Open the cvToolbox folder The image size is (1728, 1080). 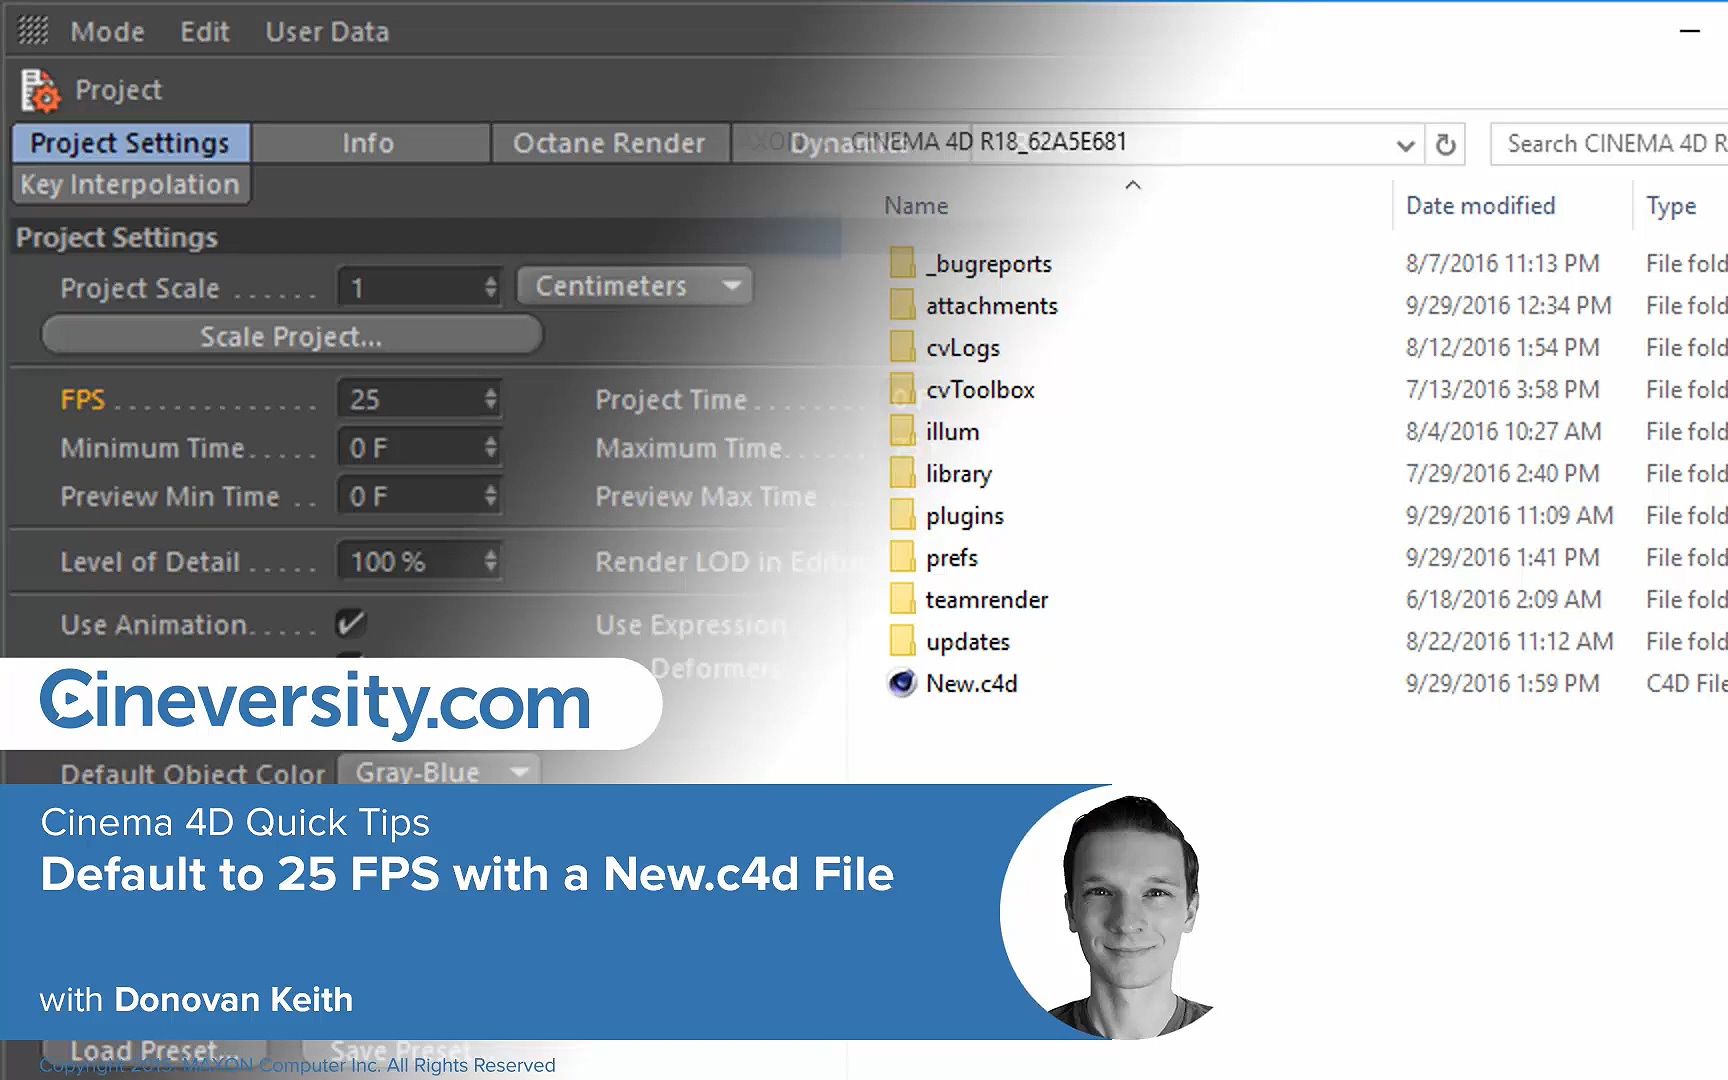(980, 389)
